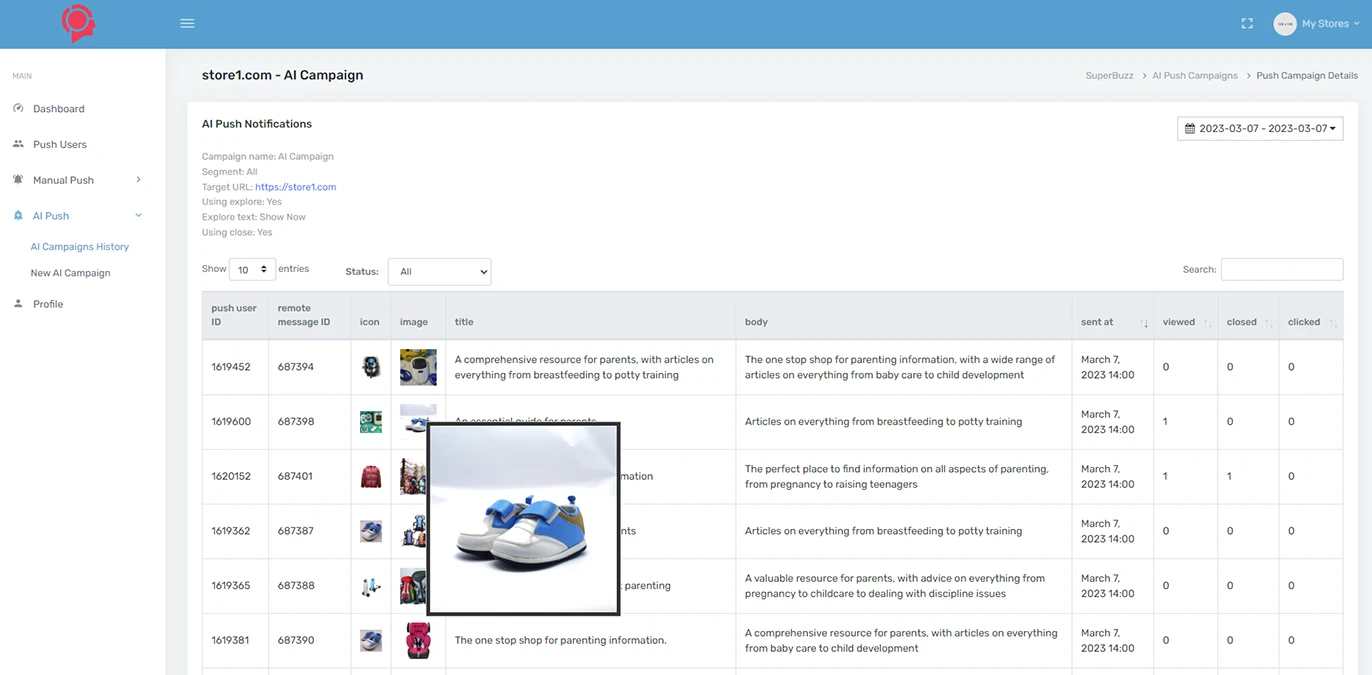Click the SuperBuzz breadcrumb link
This screenshot has height=675, width=1372.
[x=1110, y=76]
